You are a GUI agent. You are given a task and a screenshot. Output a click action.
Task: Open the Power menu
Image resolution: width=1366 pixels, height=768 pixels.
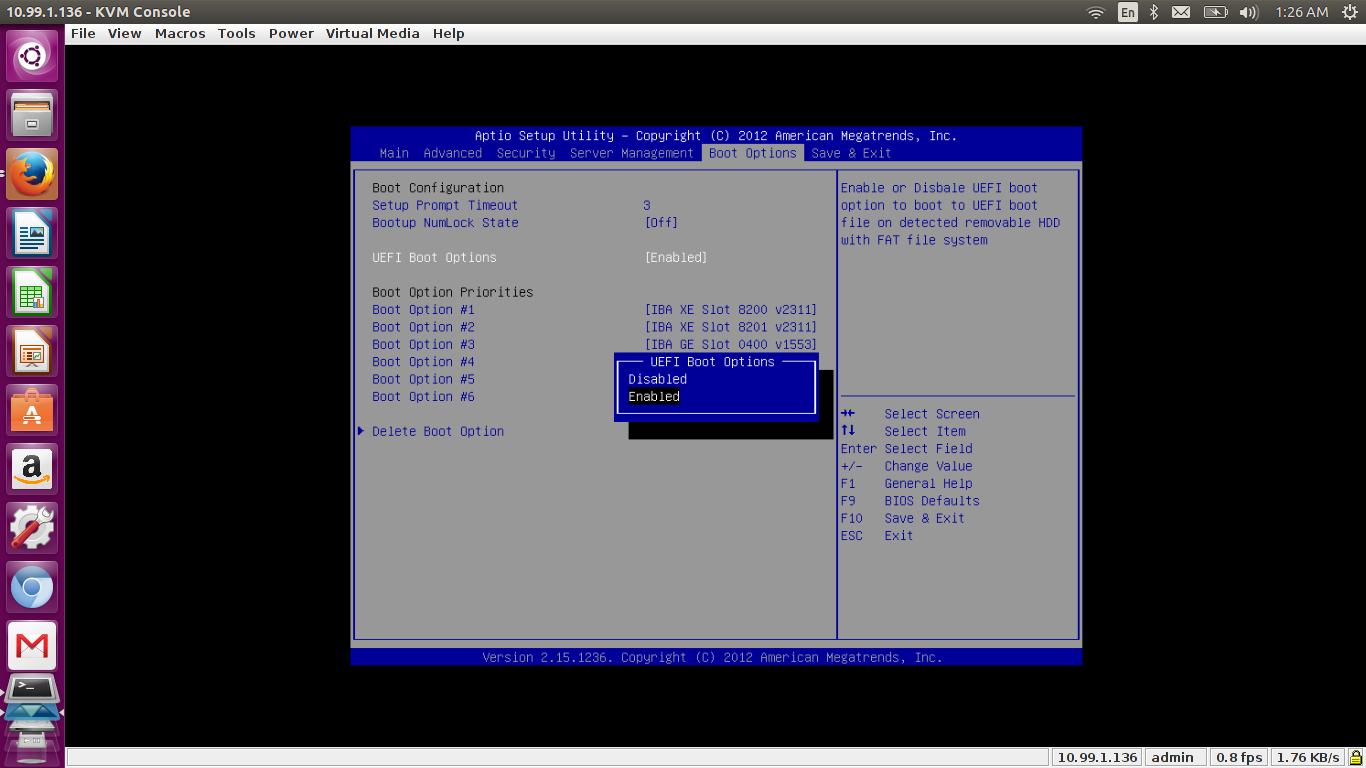291,33
